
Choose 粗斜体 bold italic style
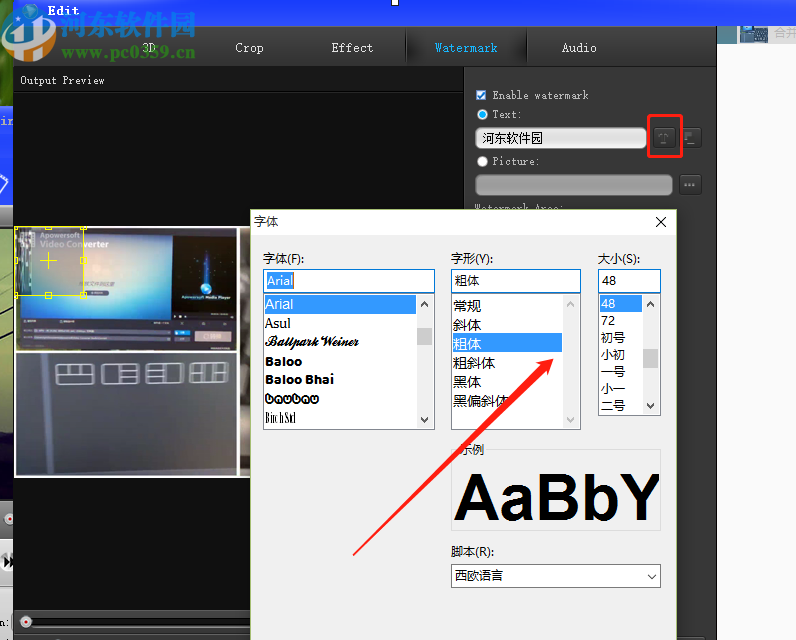pyautogui.click(x=507, y=363)
